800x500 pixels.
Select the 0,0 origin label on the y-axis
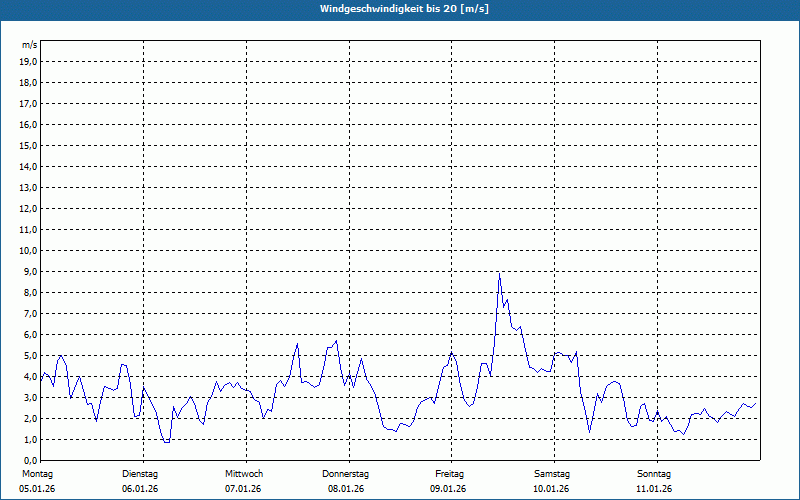coord(31,460)
